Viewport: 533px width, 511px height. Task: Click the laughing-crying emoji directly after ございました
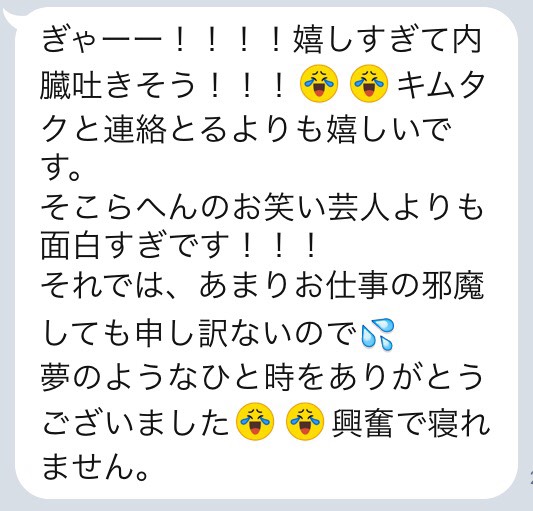[255, 421]
